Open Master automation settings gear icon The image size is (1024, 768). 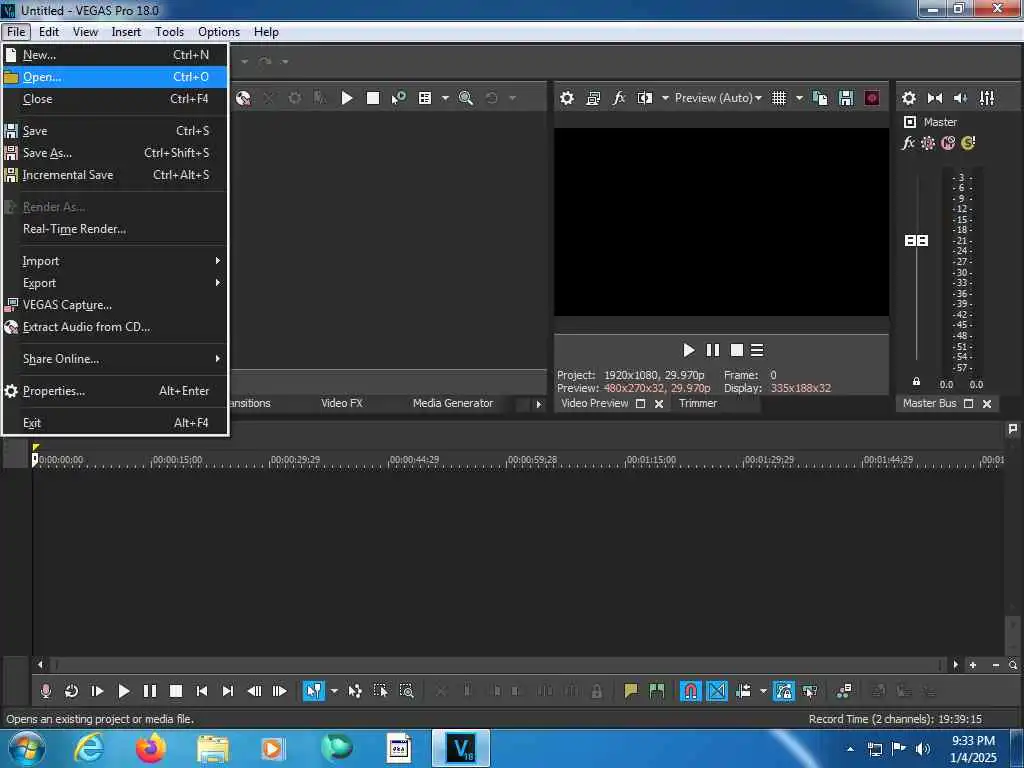coord(928,142)
